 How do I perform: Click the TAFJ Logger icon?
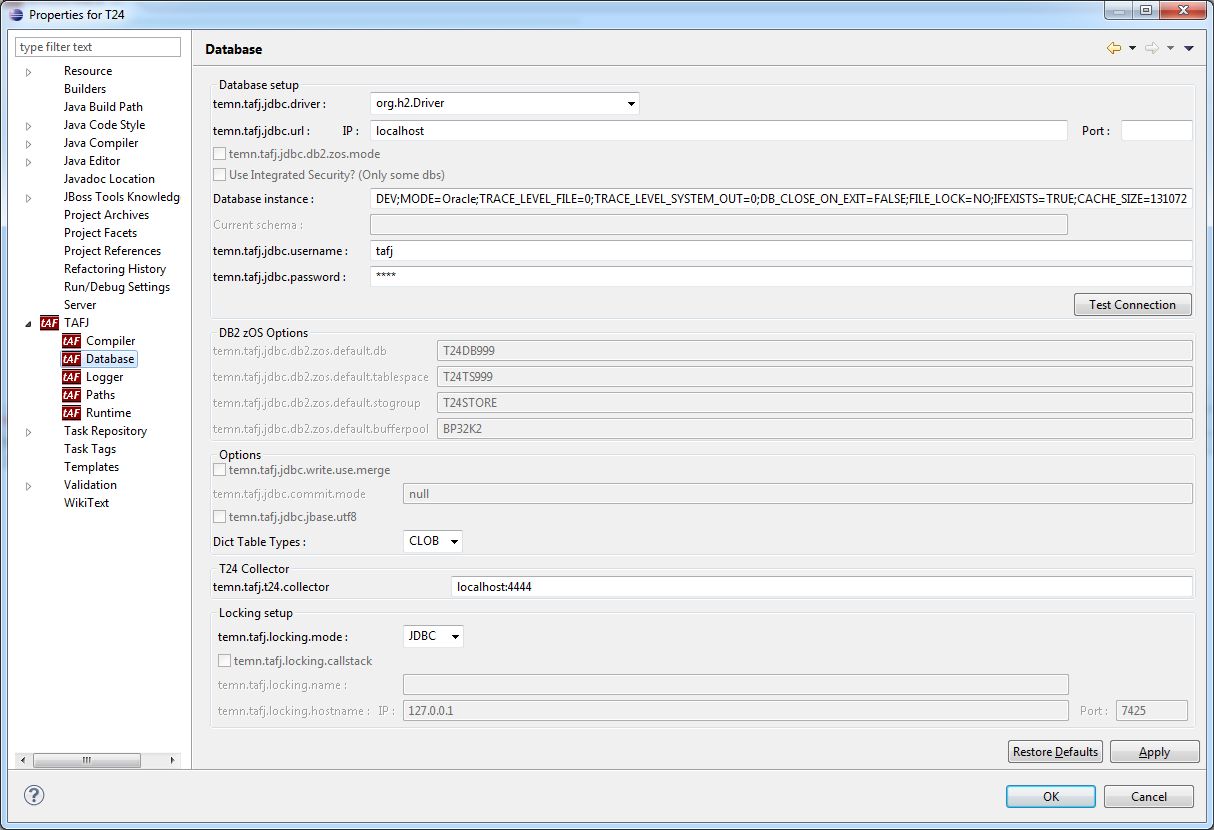pos(71,377)
